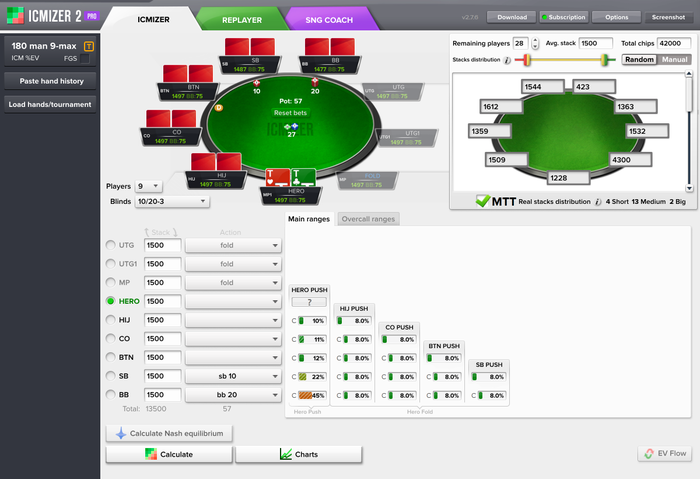Open the BB action dropdown showing bb 20
Viewport: 700px width, 479px height.
tap(233, 395)
